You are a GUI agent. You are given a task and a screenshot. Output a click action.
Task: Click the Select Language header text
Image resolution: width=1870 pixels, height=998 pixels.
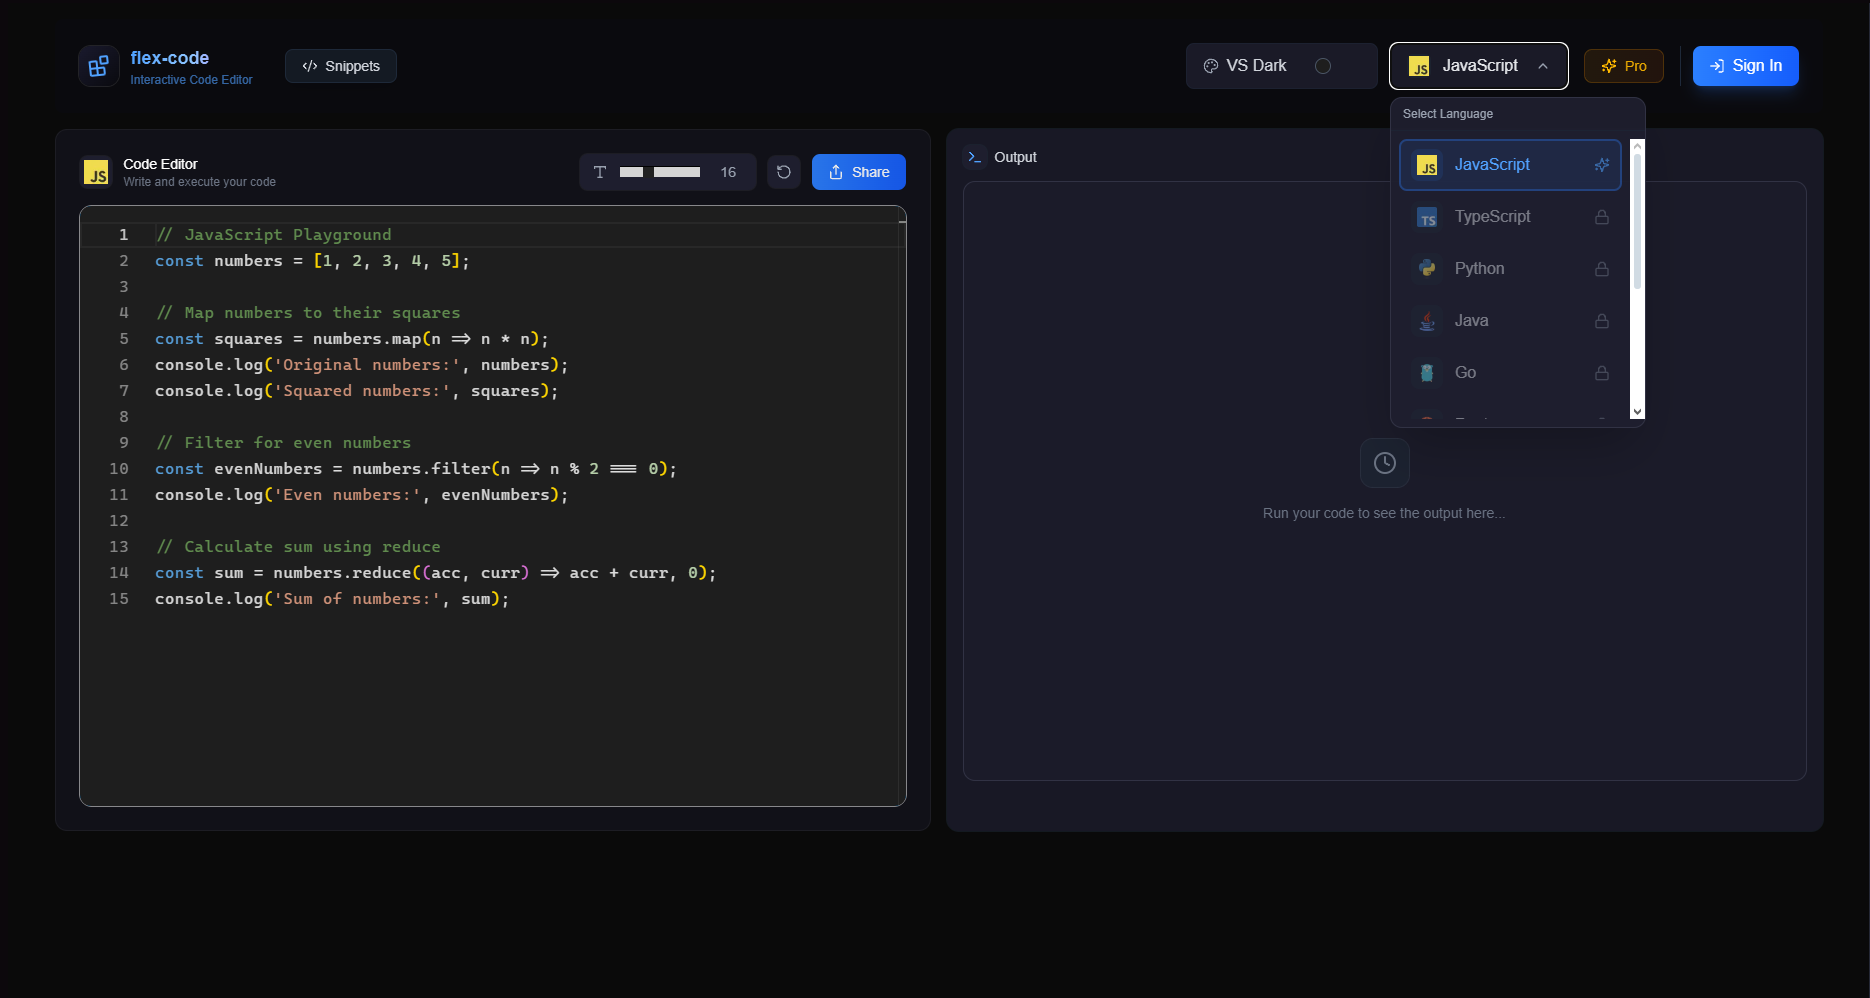pyautogui.click(x=1448, y=114)
